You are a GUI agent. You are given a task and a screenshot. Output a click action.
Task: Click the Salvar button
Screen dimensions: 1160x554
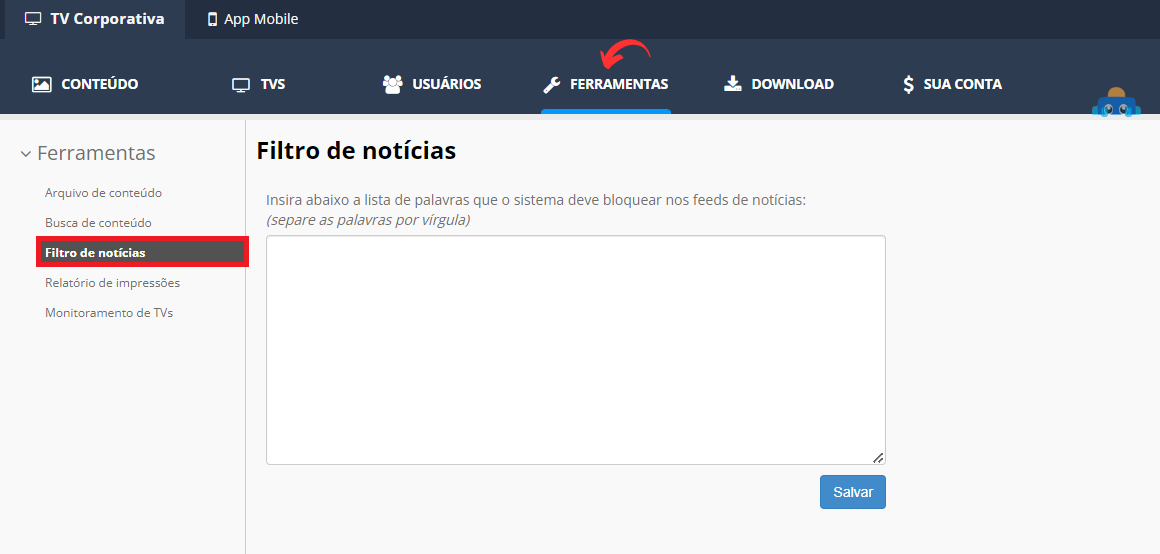(x=853, y=492)
